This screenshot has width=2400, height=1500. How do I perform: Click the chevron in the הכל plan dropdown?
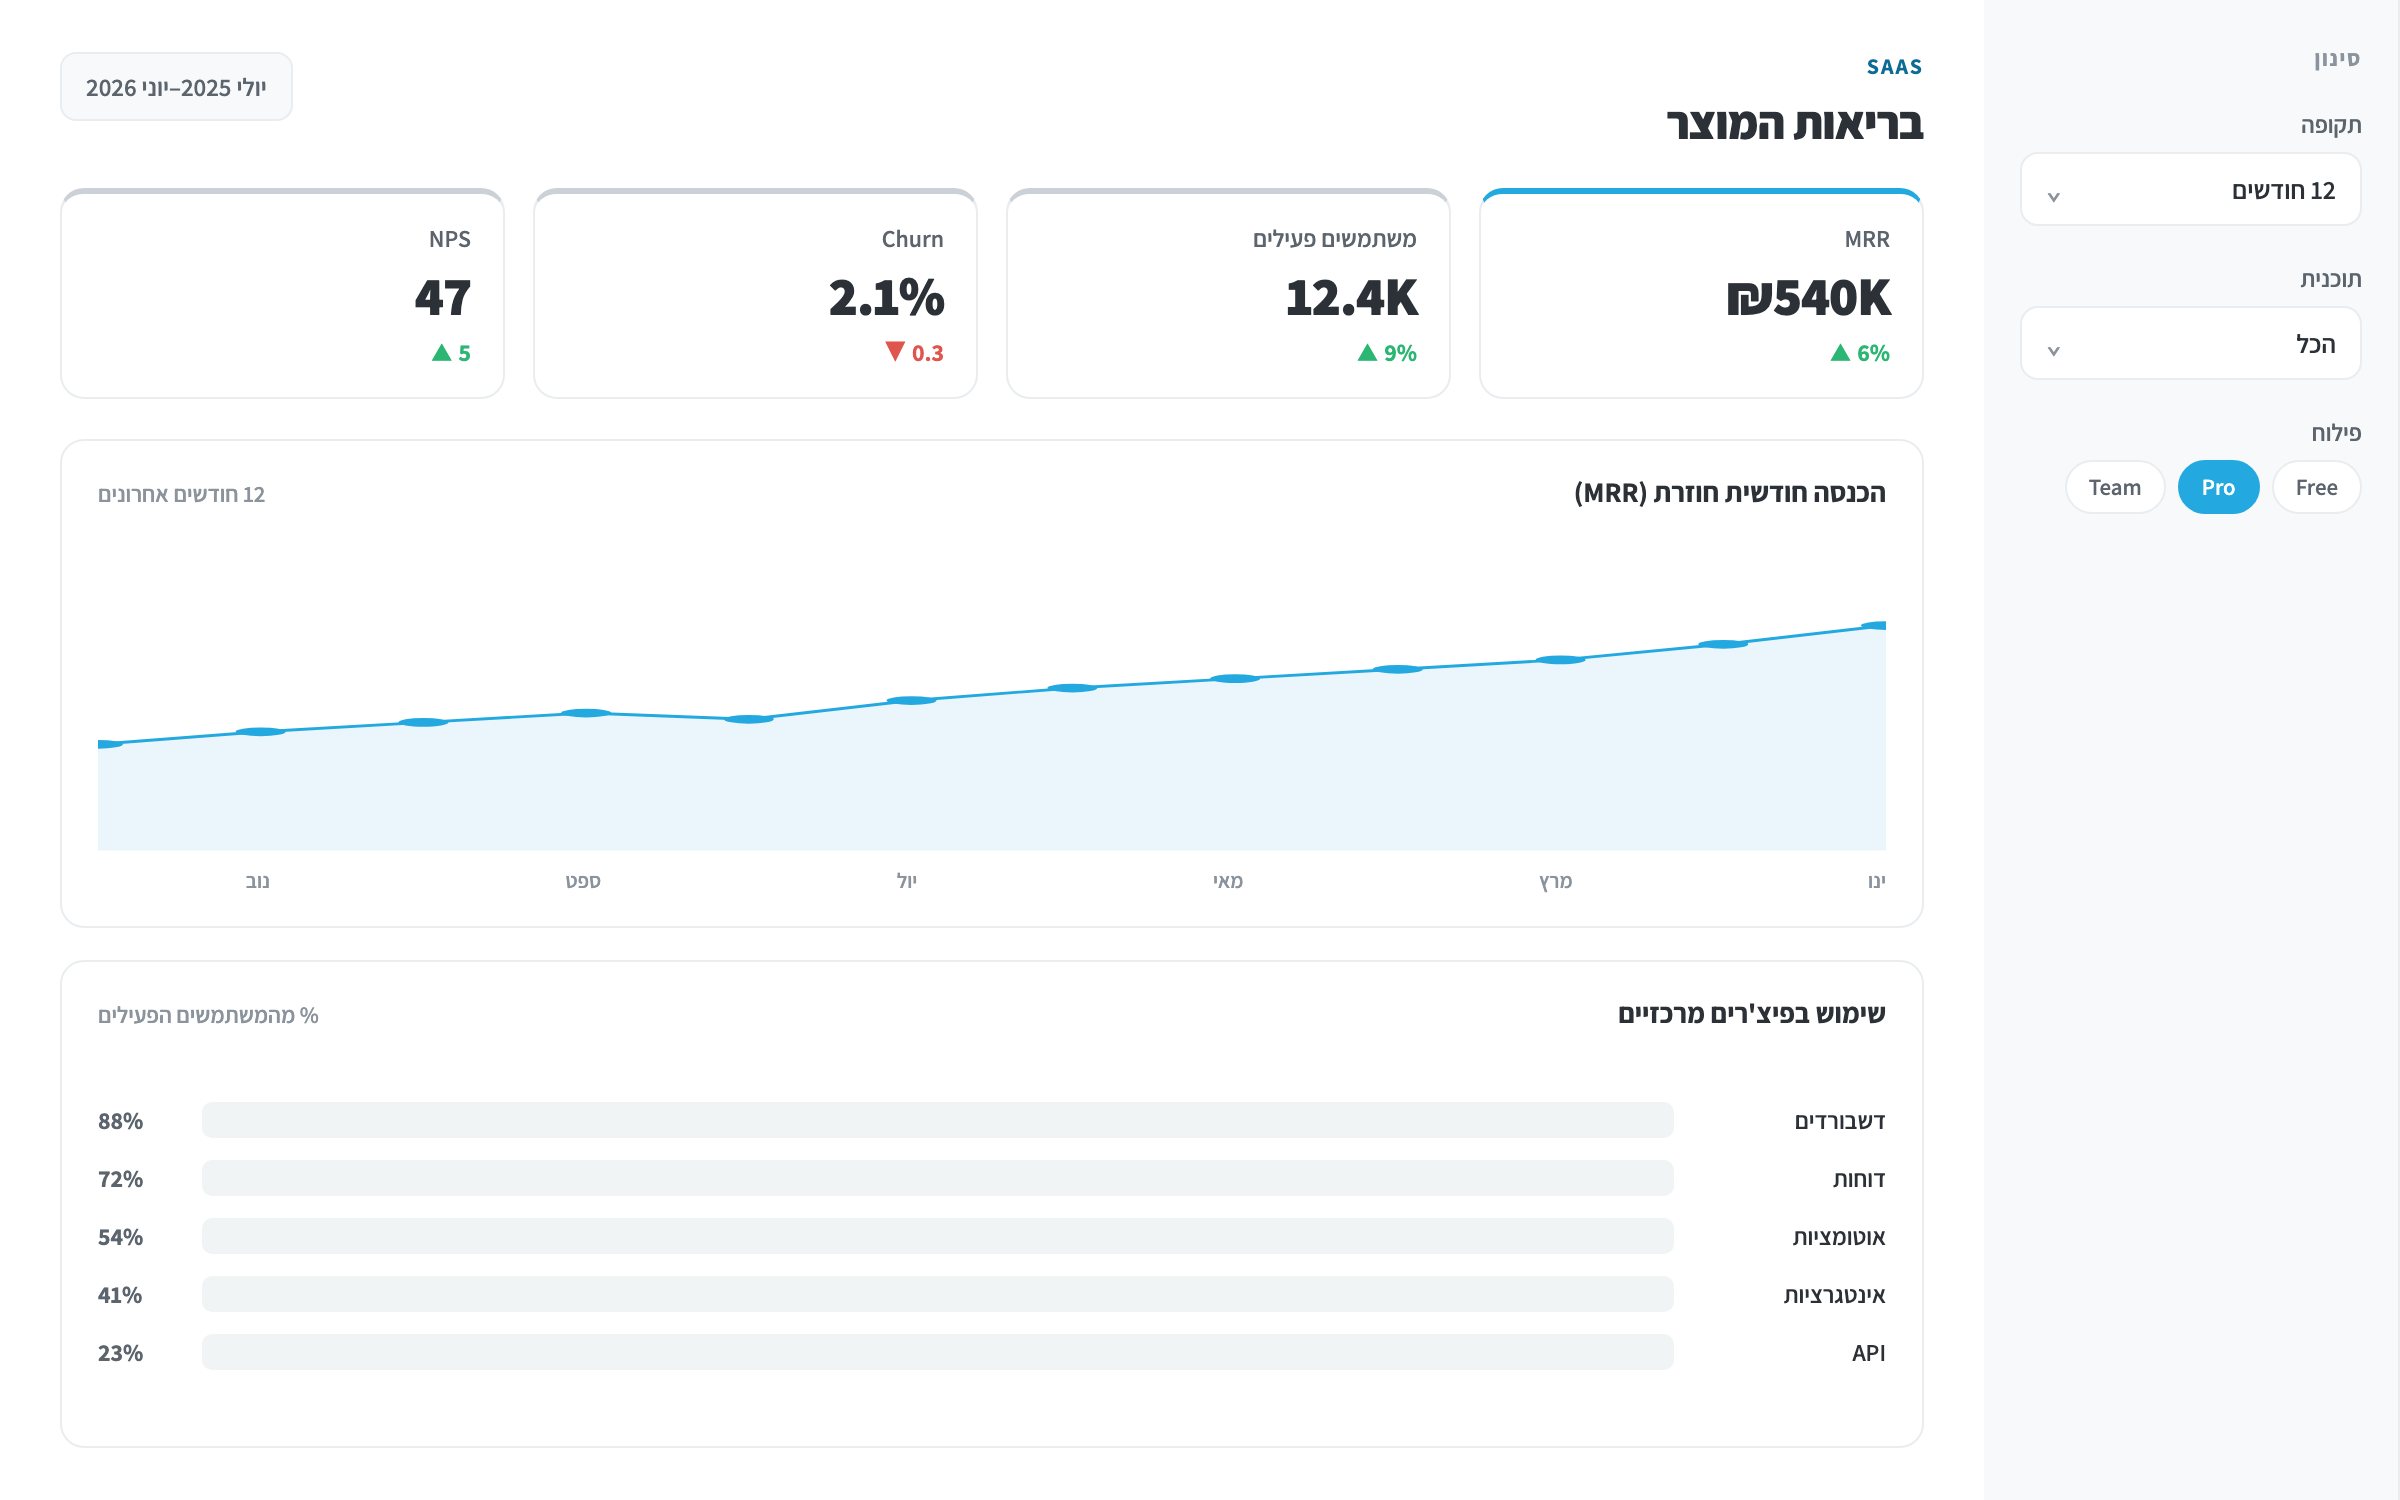tap(2054, 351)
